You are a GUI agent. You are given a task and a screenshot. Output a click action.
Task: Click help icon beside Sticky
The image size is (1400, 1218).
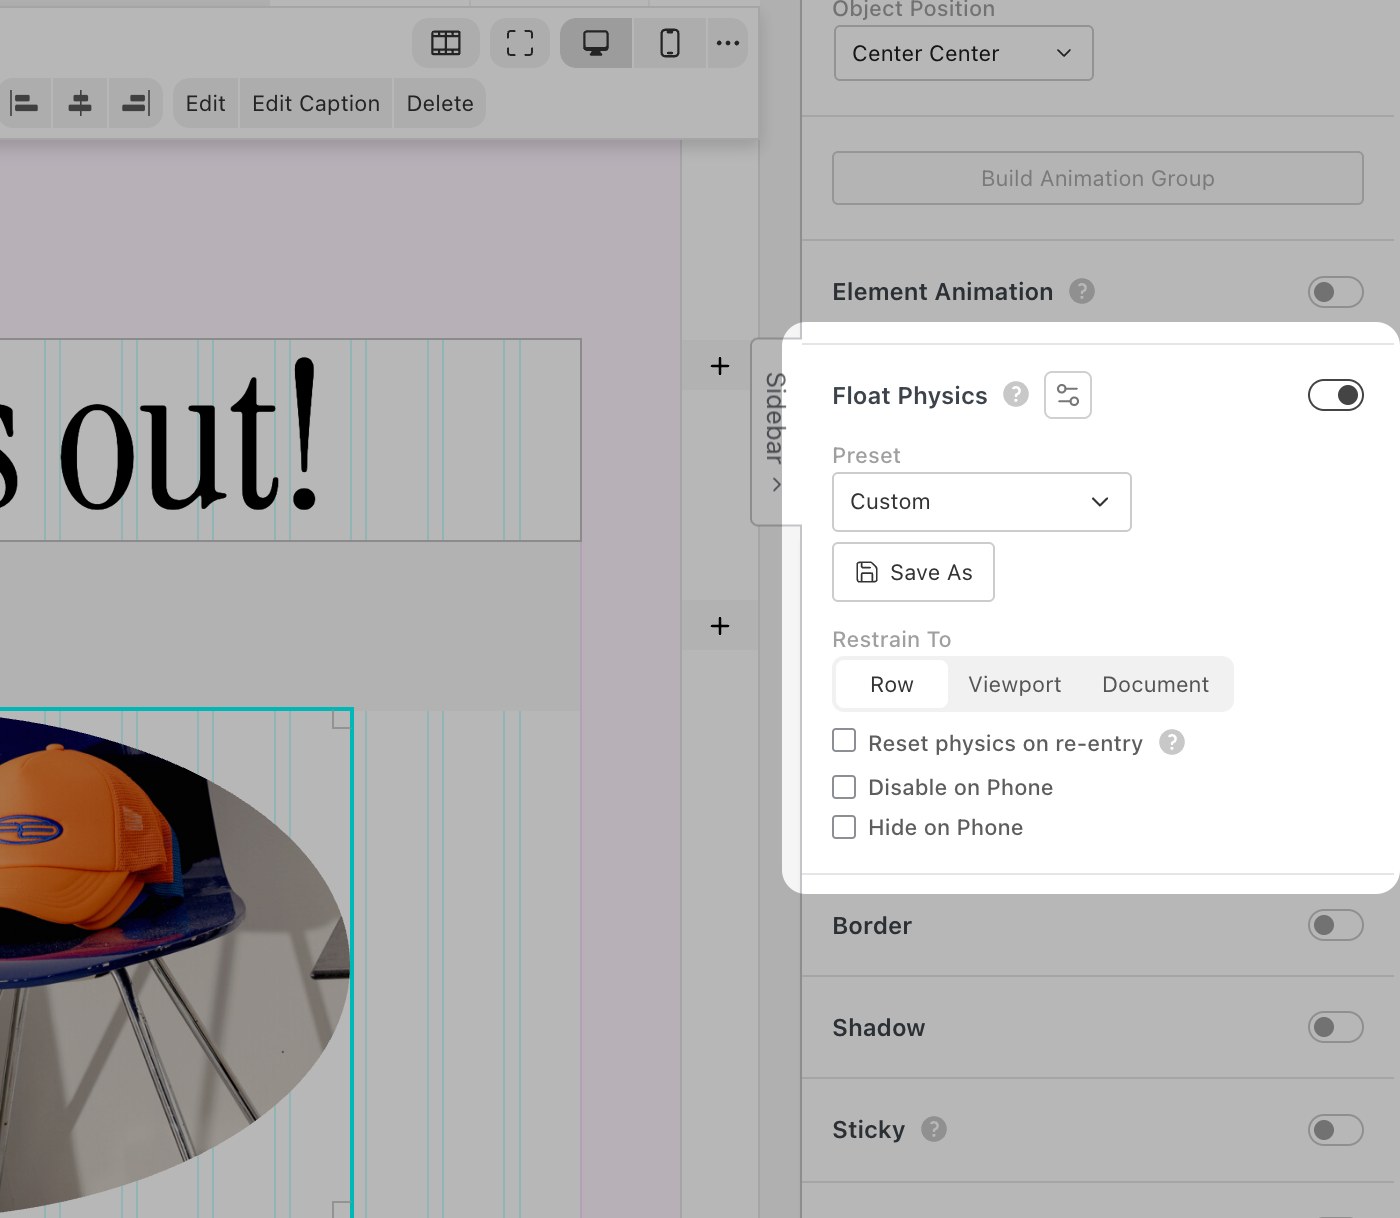pos(934,1129)
